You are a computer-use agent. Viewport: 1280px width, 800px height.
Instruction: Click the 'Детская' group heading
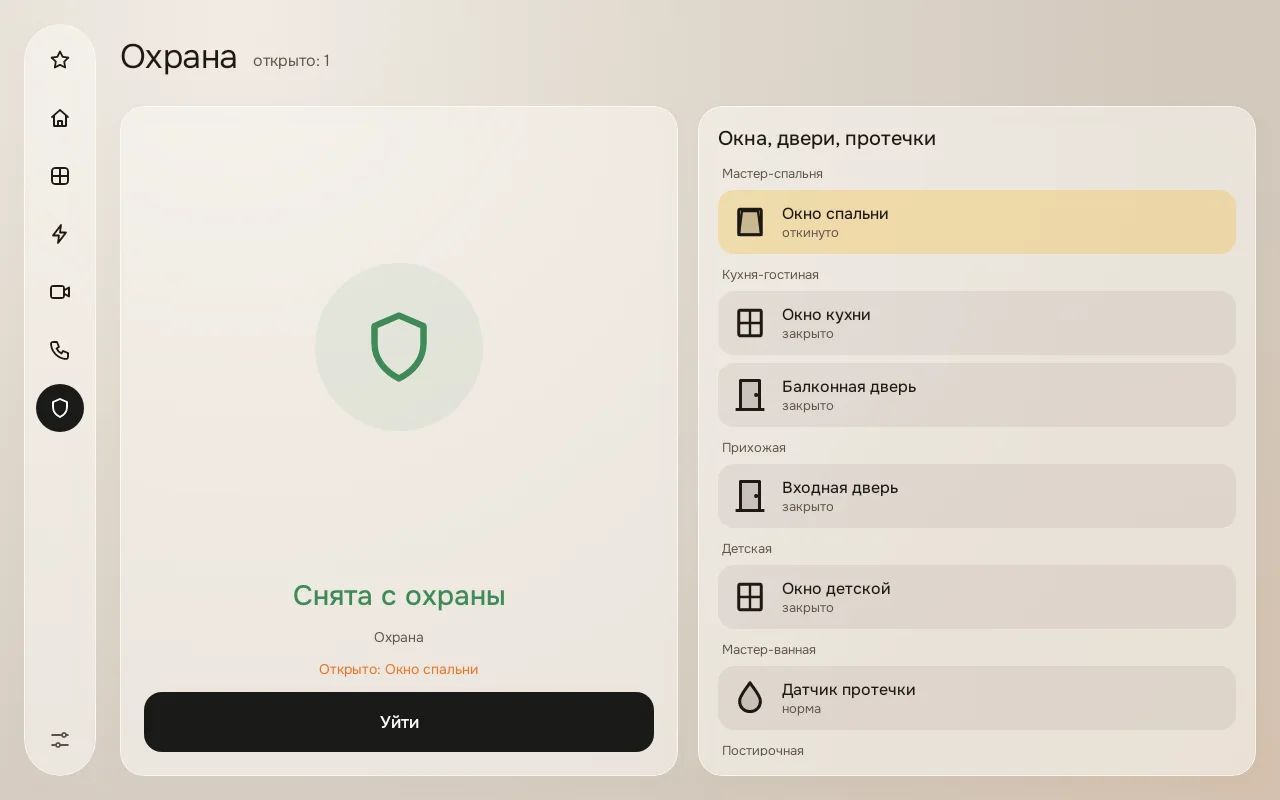tap(747, 549)
